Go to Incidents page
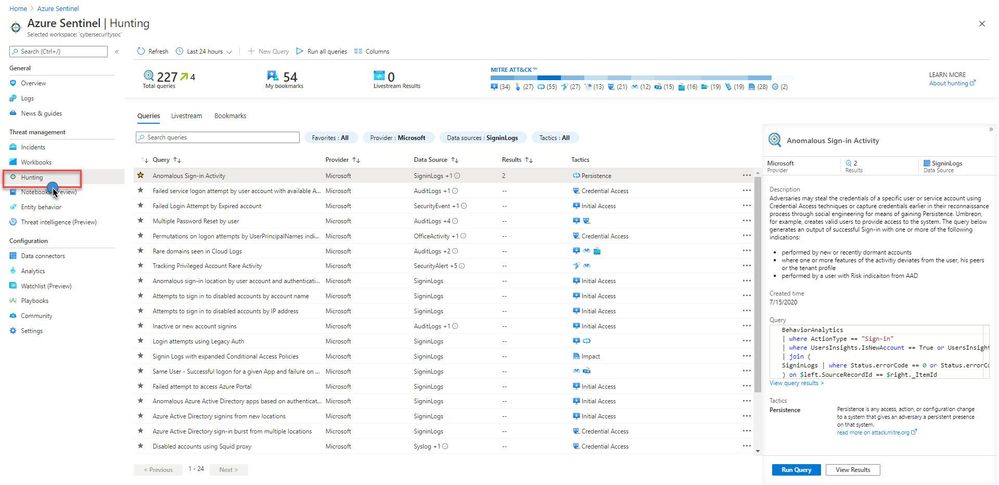The height and width of the screenshot is (485, 999). tap(33, 147)
